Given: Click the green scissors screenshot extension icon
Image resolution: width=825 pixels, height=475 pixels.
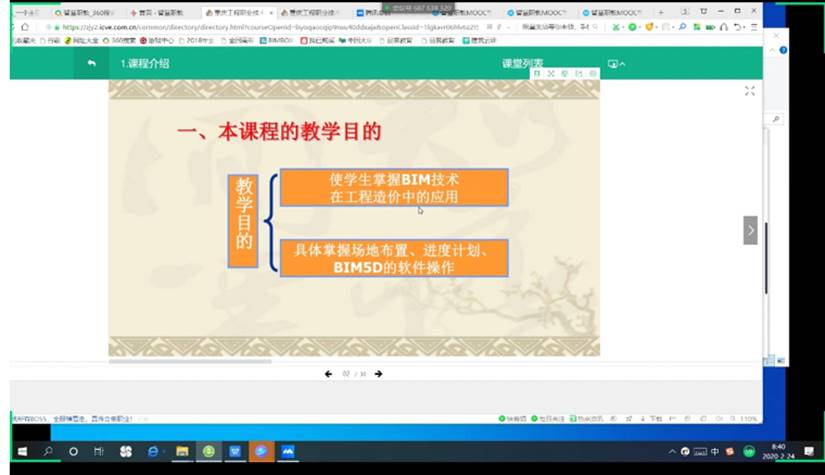Looking at the screenshot, I should point(615,27).
